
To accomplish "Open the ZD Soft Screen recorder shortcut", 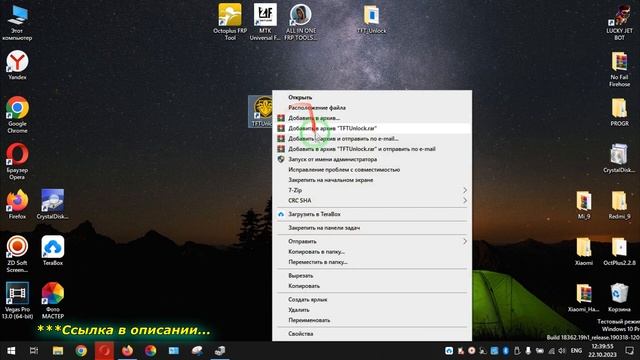I will click(x=17, y=254).
